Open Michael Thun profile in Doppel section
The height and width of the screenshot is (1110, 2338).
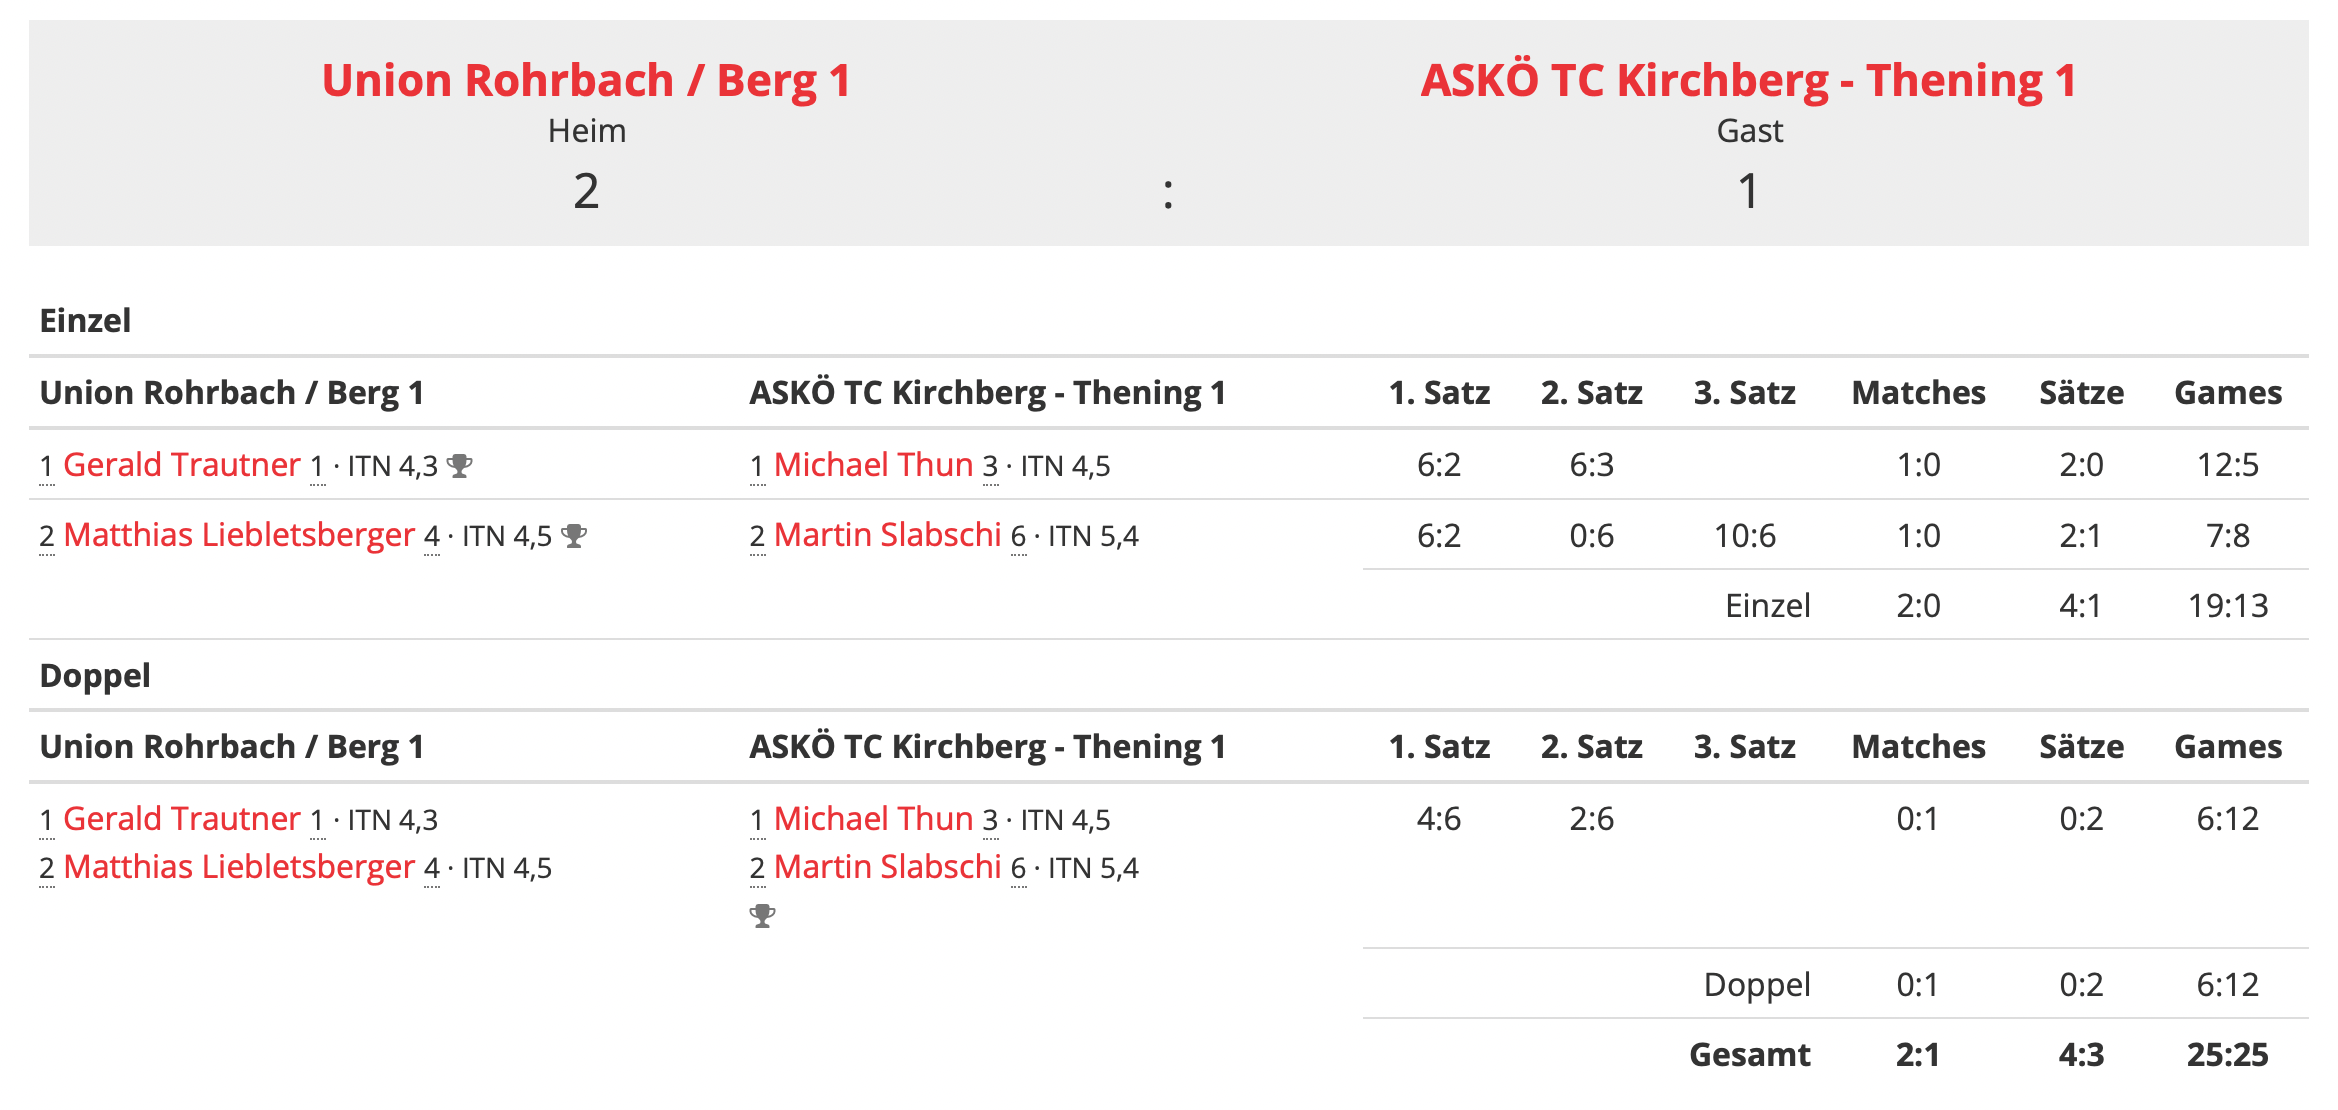point(873,819)
